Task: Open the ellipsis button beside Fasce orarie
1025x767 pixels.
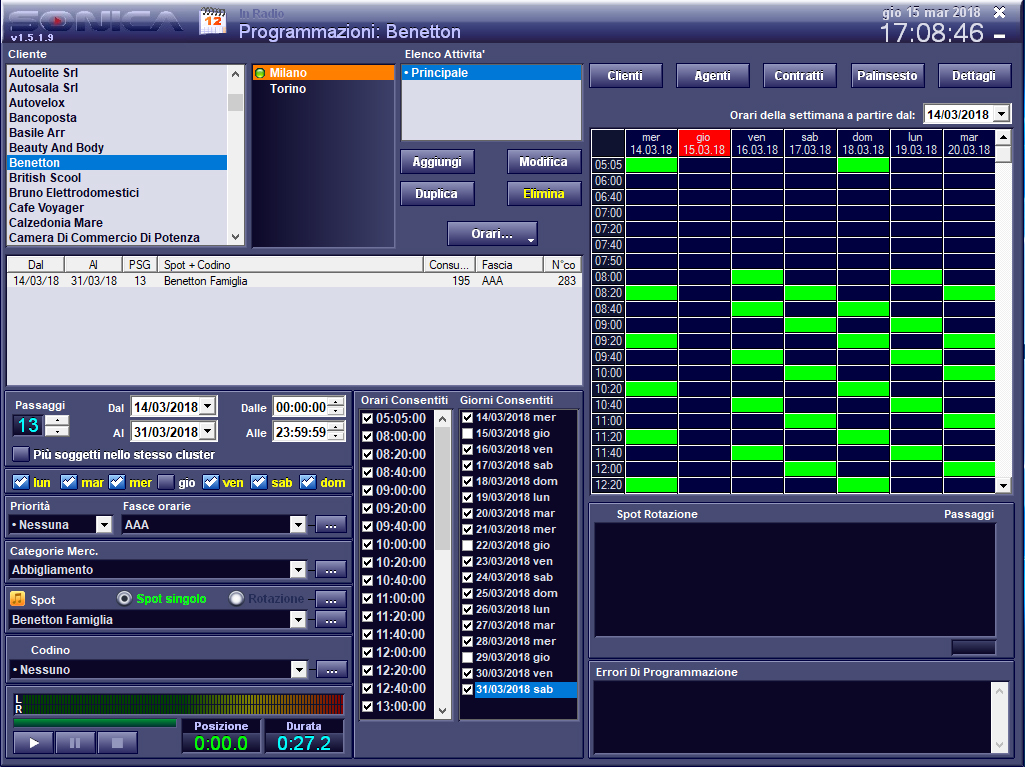Action: pyautogui.click(x=331, y=524)
